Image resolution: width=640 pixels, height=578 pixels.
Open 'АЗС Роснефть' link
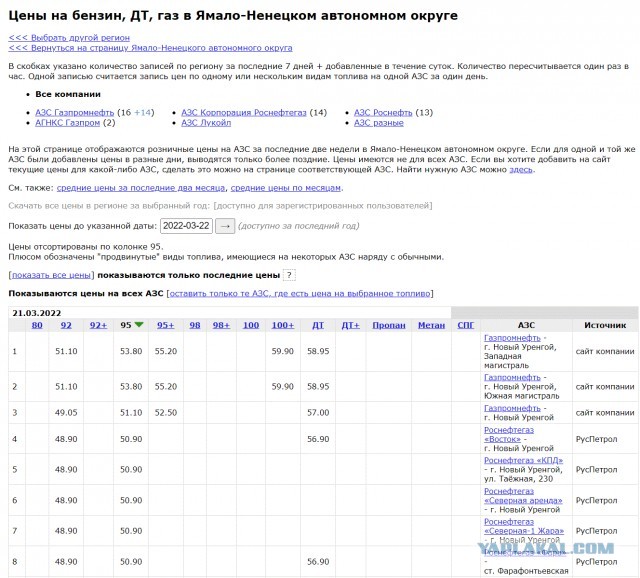click(x=383, y=112)
